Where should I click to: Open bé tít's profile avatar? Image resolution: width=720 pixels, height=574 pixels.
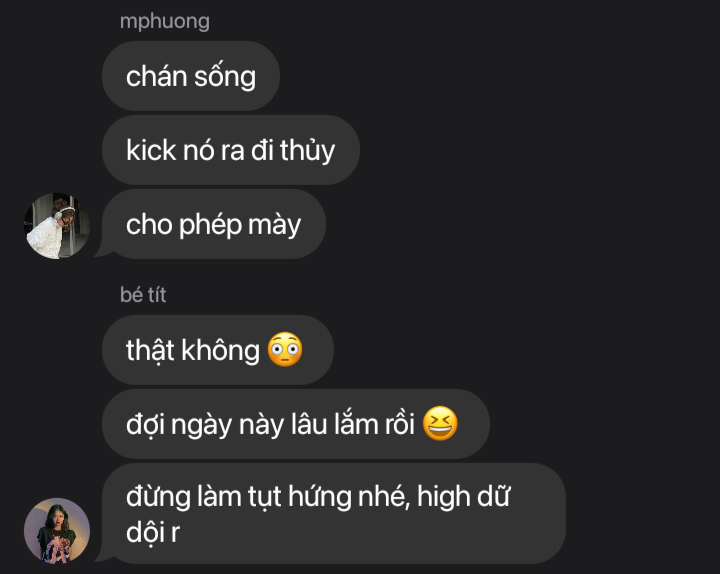point(57,531)
